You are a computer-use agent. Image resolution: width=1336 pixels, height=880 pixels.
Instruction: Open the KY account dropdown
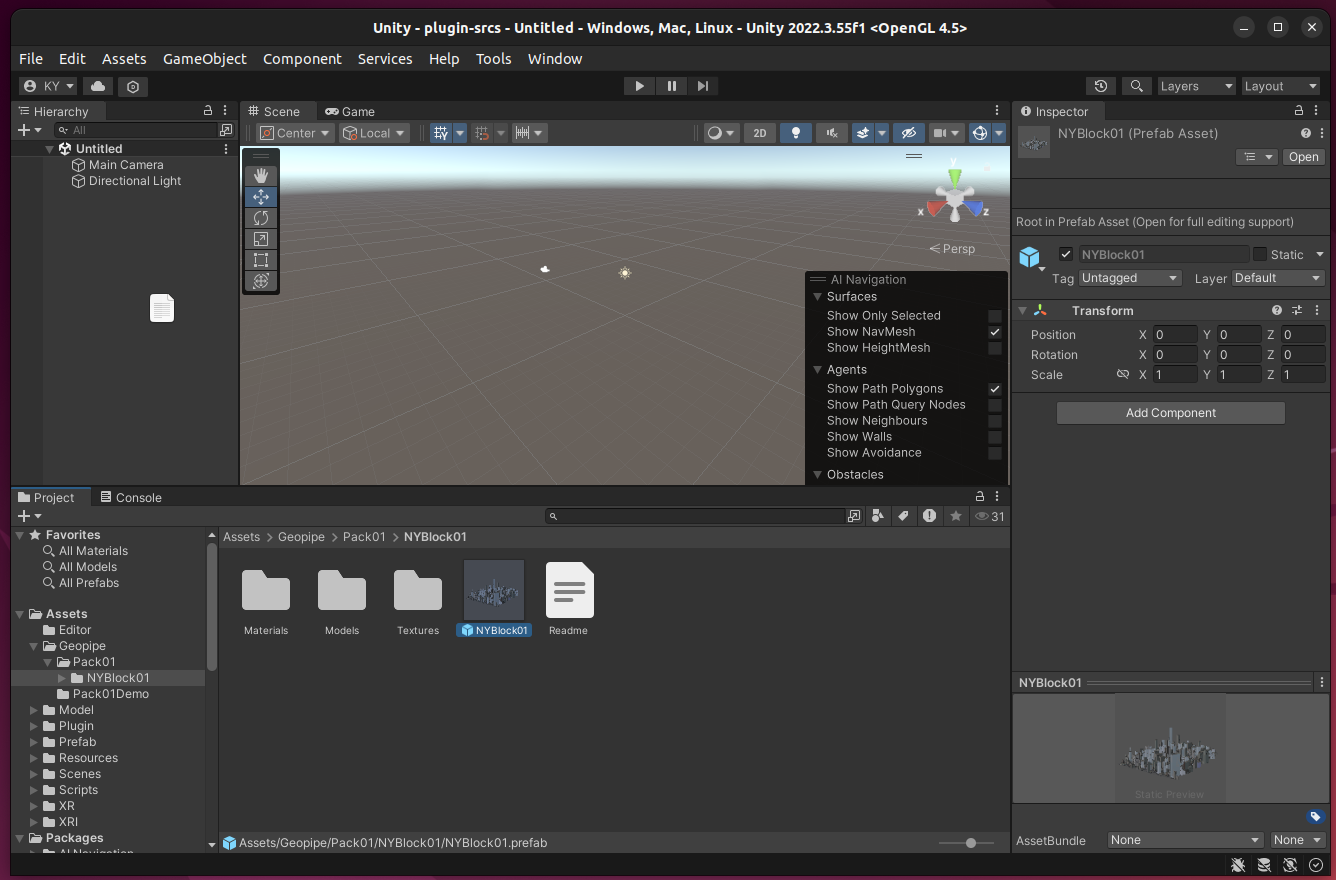click(x=49, y=86)
